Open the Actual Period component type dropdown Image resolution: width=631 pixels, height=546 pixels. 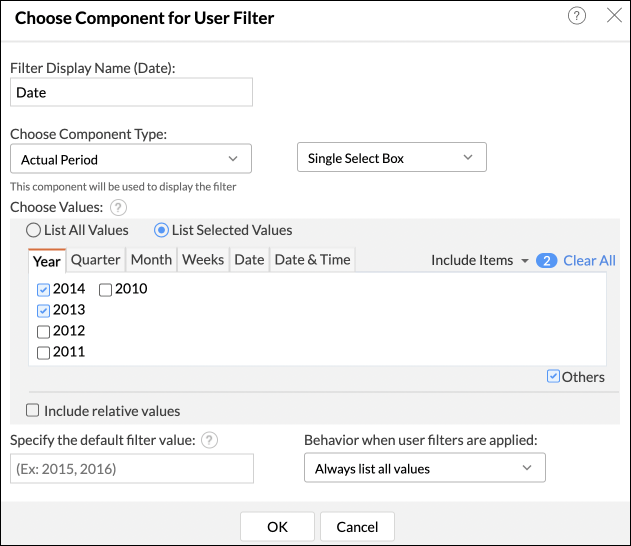tap(130, 159)
